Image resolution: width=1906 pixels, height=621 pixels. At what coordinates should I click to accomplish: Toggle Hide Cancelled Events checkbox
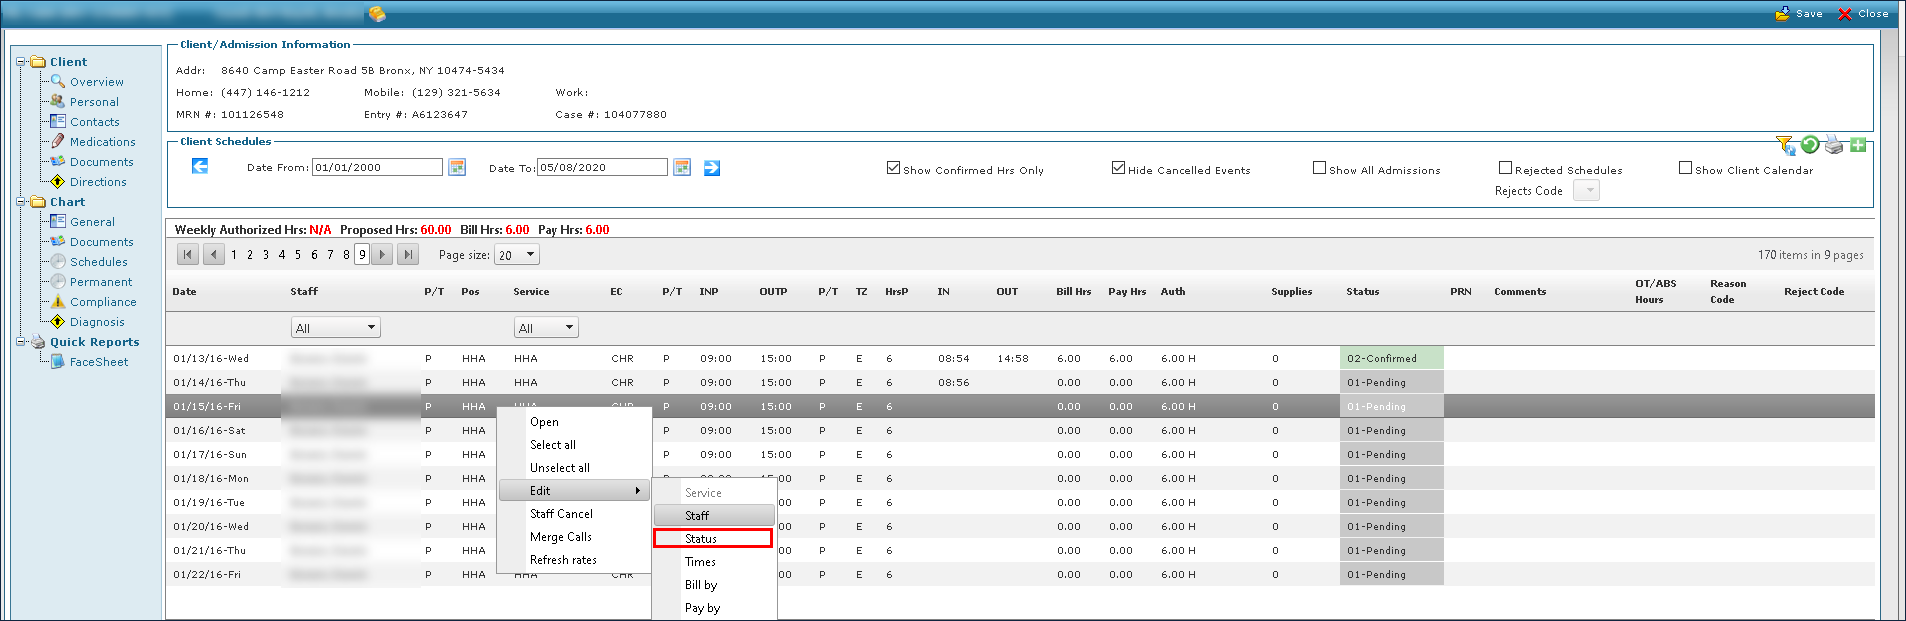click(x=1118, y=168)
